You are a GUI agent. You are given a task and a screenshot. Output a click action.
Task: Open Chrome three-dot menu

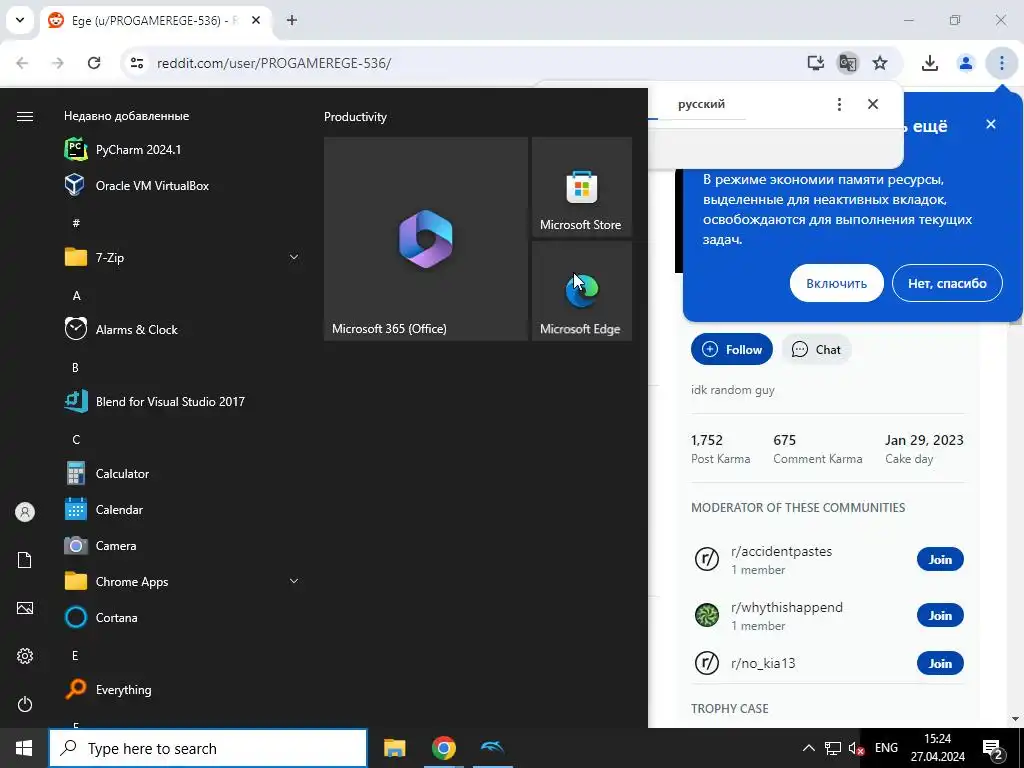click(1002, 63)
